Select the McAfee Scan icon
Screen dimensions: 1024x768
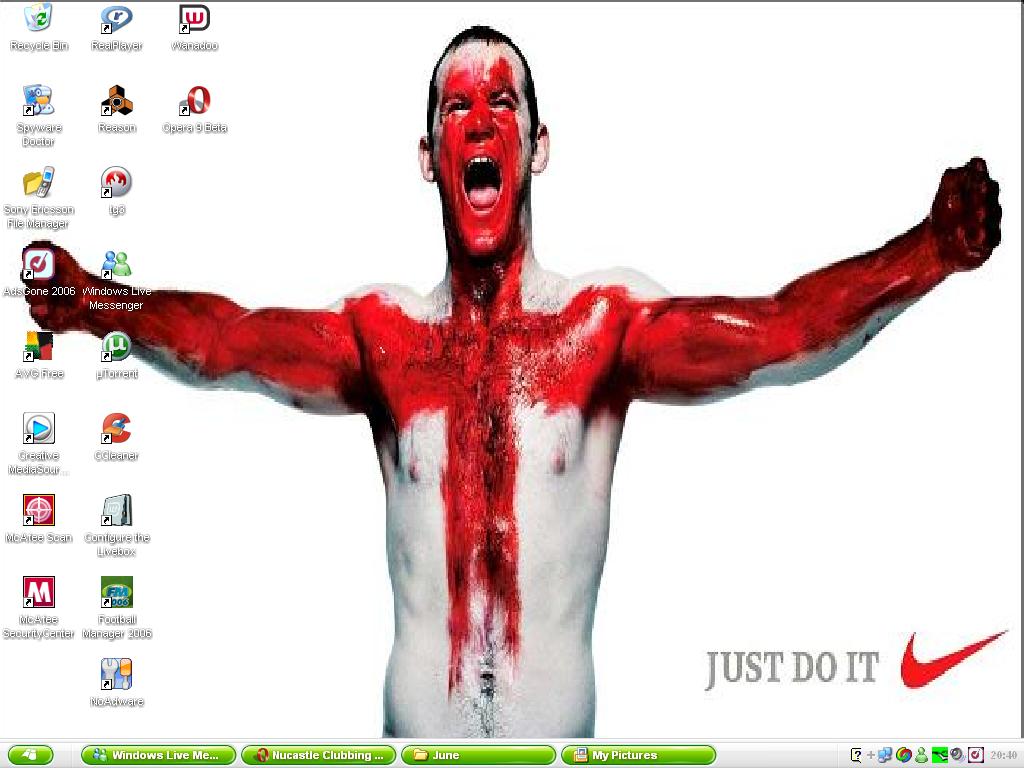click(38, 511)
